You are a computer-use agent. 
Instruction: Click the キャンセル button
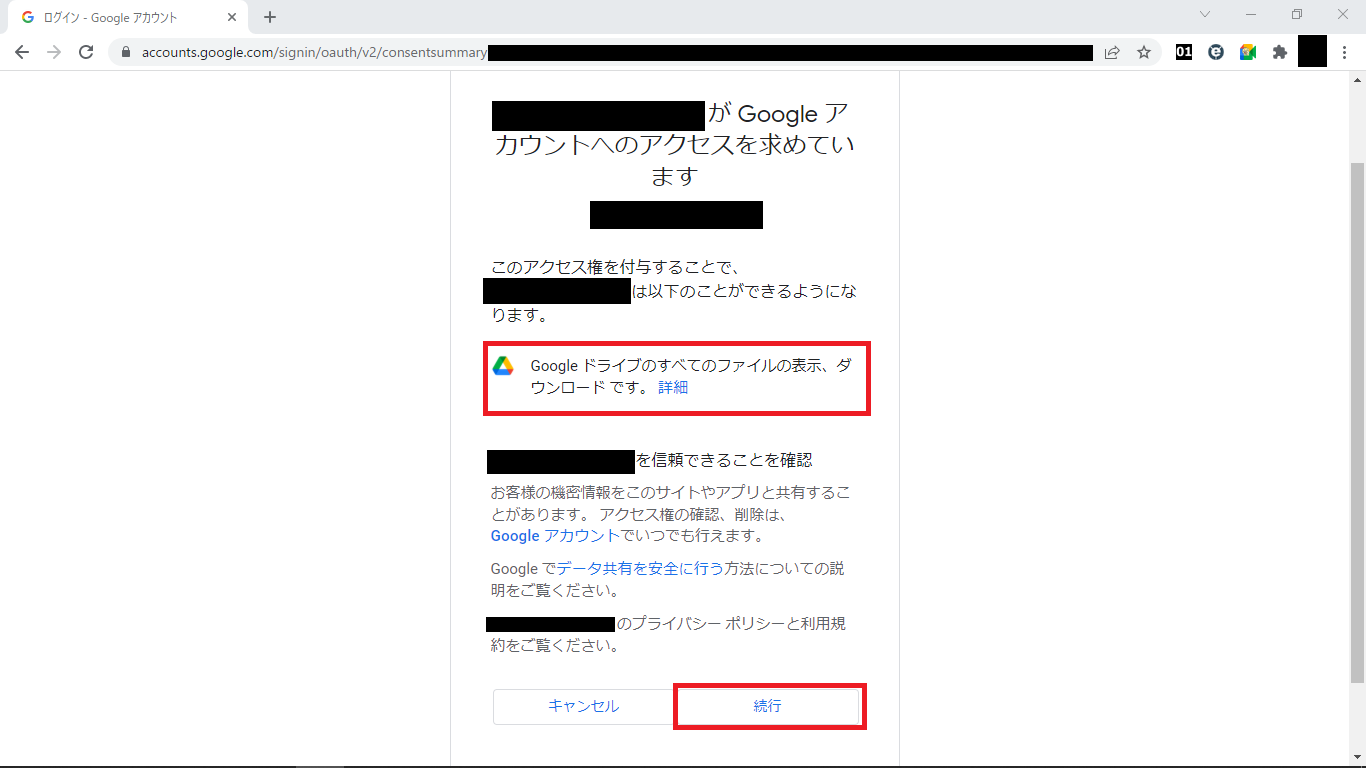coord(583,706)
